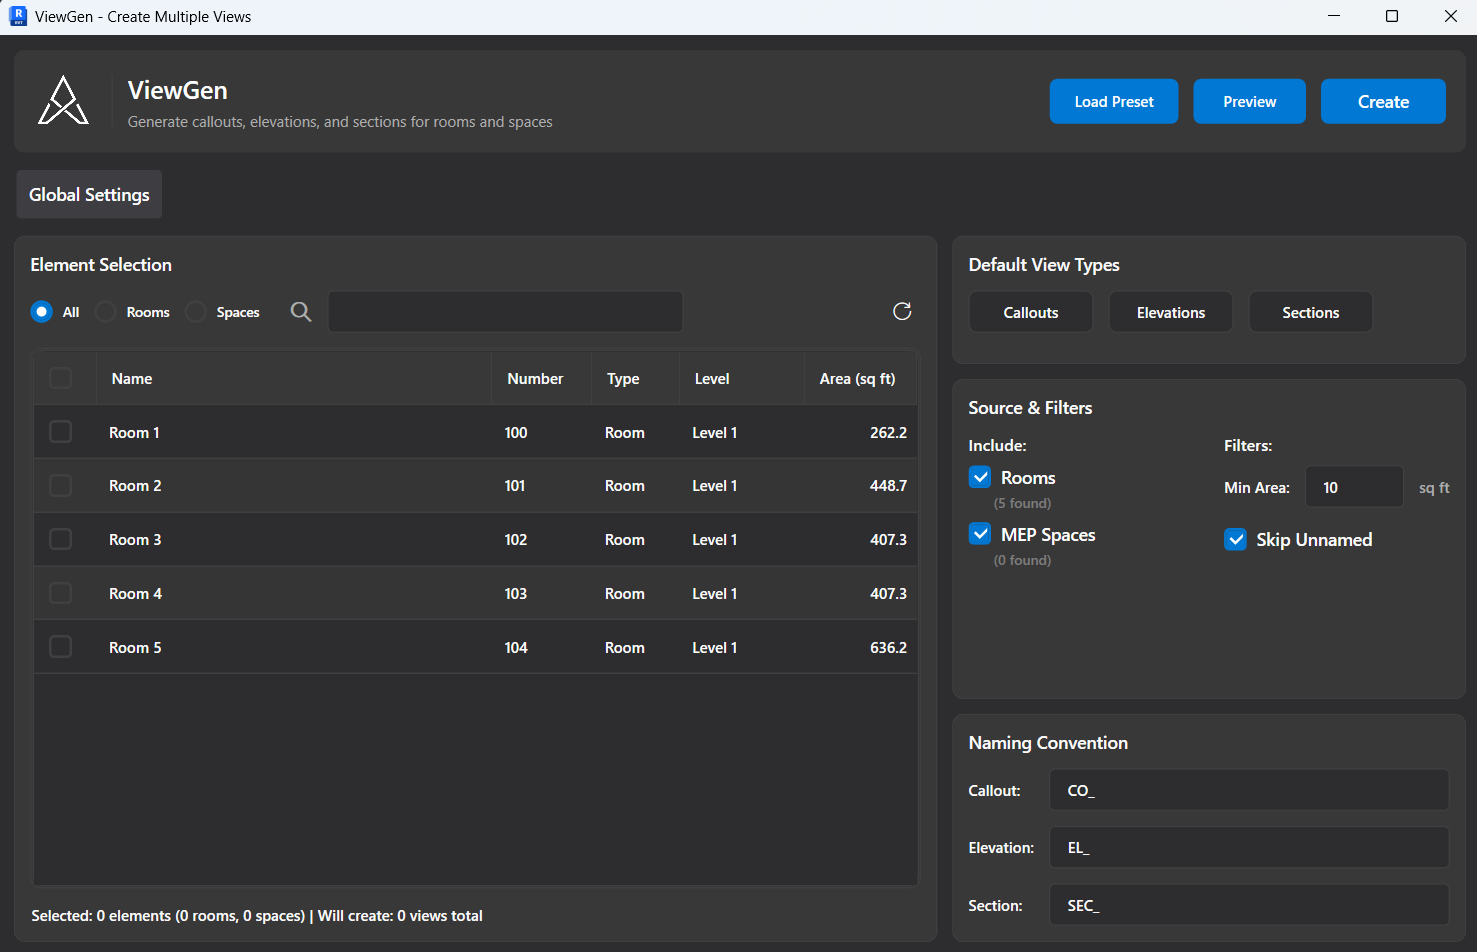Click room number 100 cell
The image size is (1477, 952).
[x=516, y=433]
